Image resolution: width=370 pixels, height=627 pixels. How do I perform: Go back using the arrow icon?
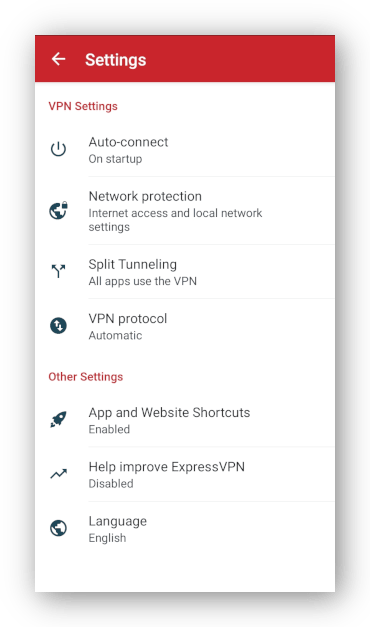58,59
